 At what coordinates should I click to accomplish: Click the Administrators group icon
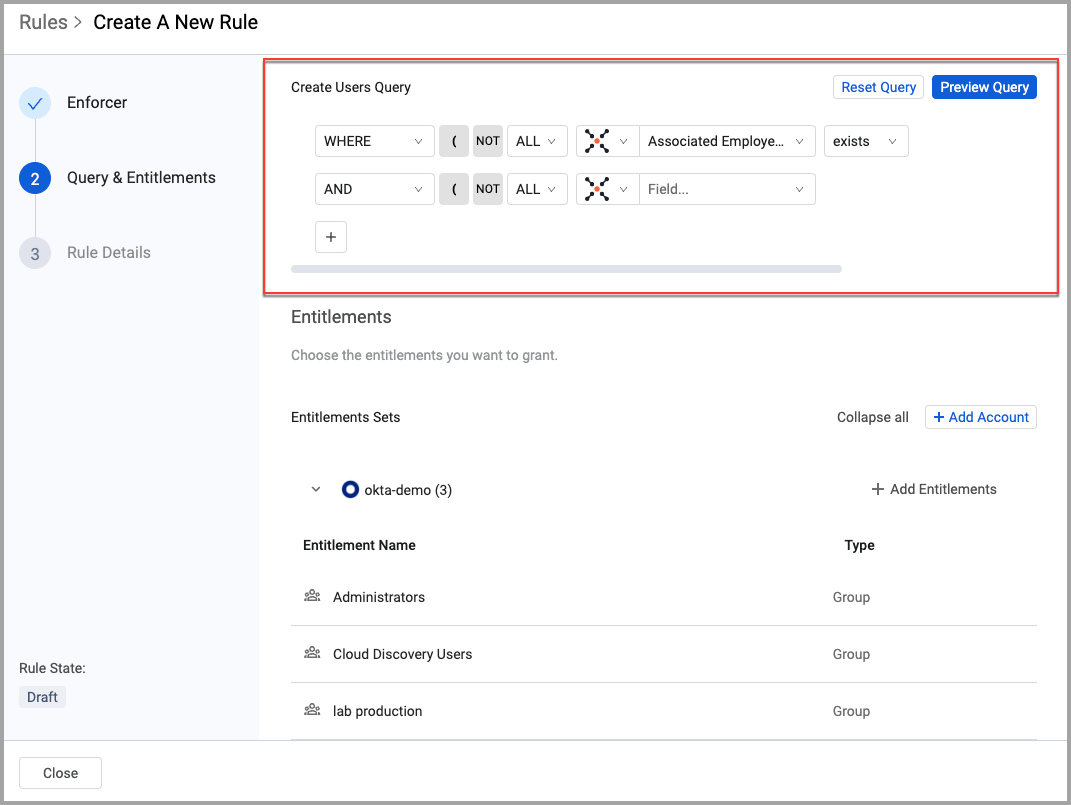click(312, 596)
